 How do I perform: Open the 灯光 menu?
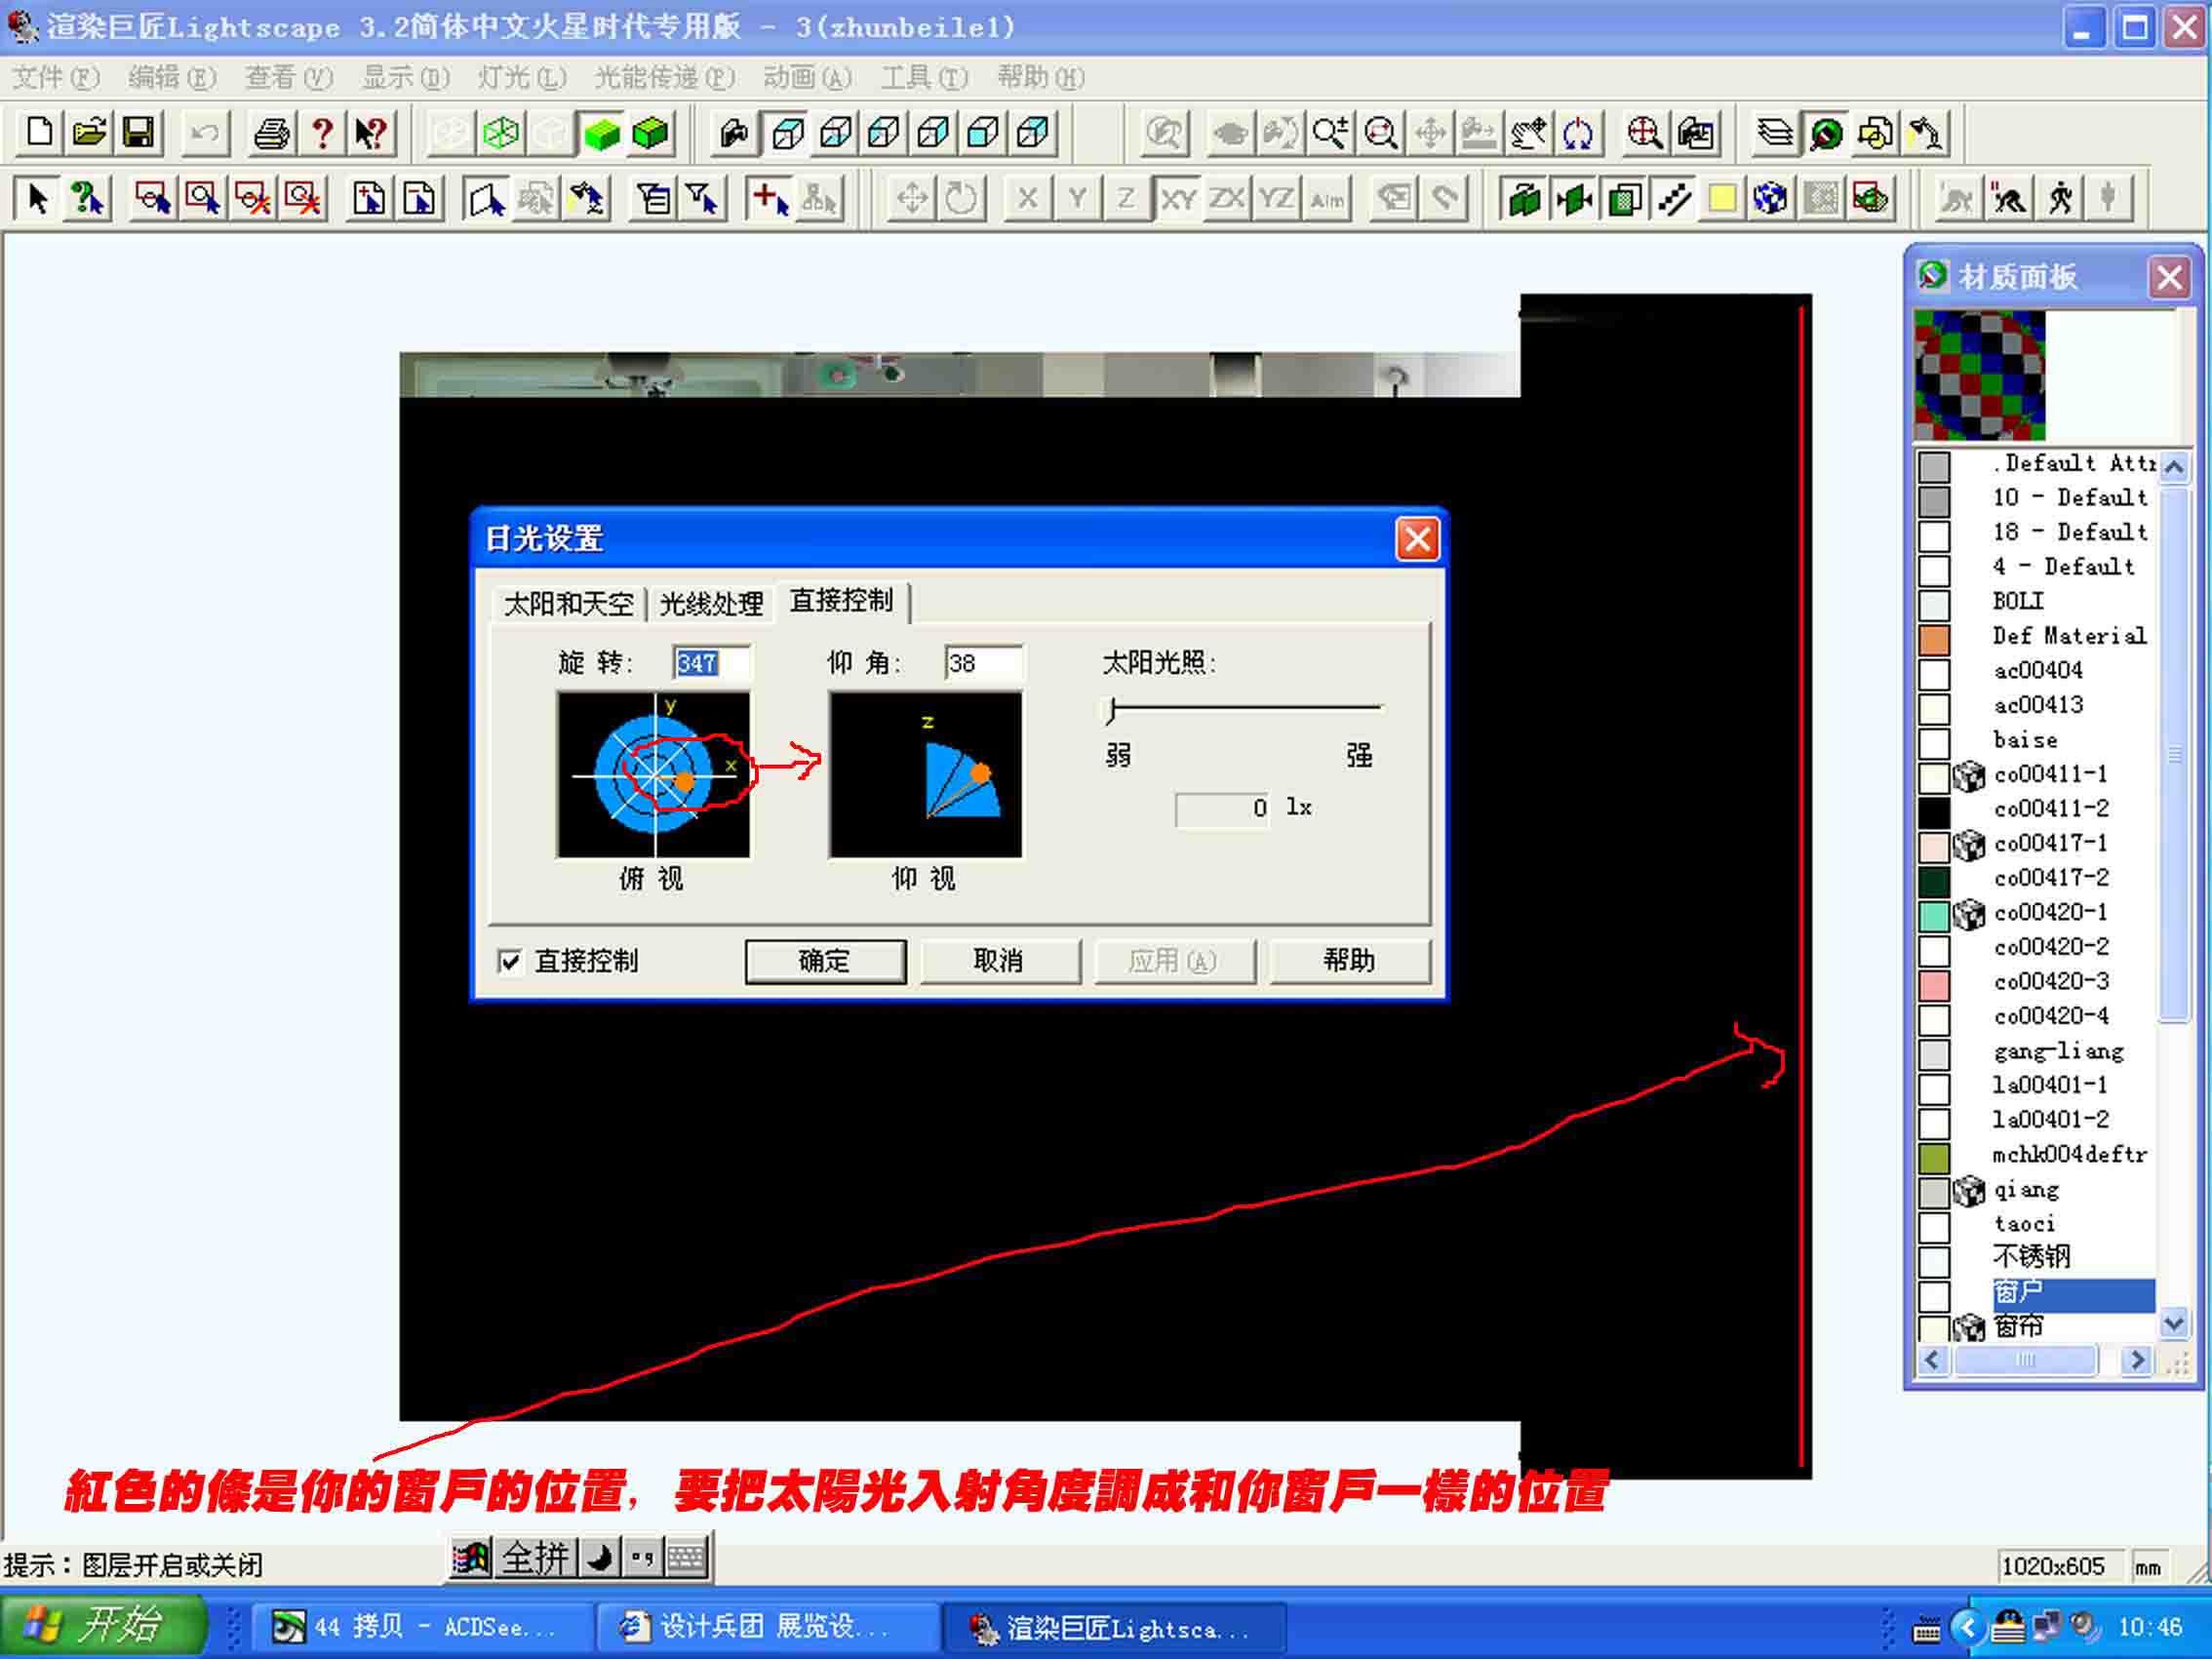click(522, 77)
